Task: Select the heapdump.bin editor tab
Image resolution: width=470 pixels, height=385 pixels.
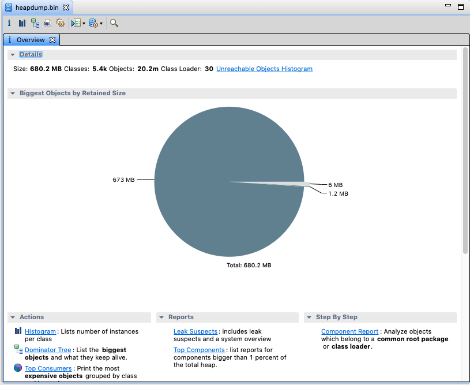Action: click(x=37, y=7)
